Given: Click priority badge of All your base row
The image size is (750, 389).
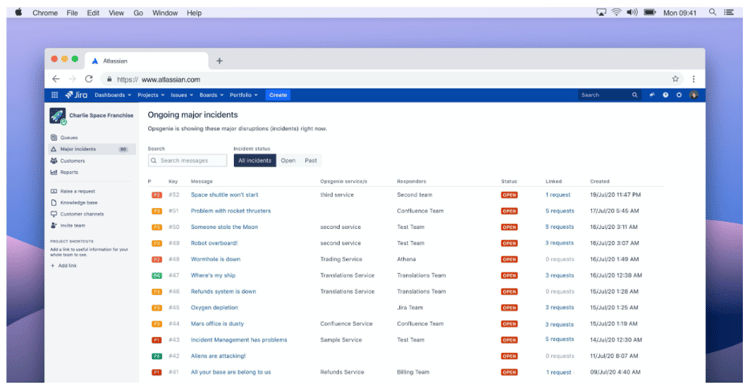Looking at the screenshot, I should click(x=157, y=372).
